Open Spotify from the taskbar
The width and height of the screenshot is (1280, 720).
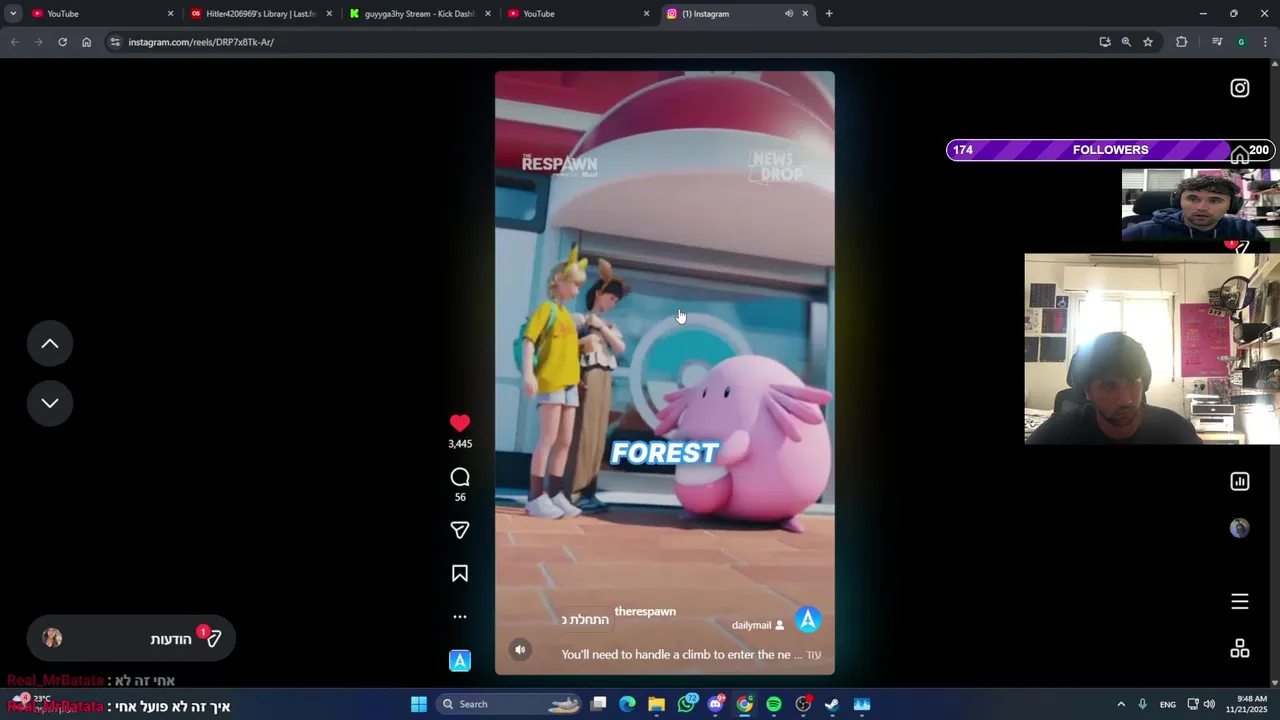coord(774,704)
